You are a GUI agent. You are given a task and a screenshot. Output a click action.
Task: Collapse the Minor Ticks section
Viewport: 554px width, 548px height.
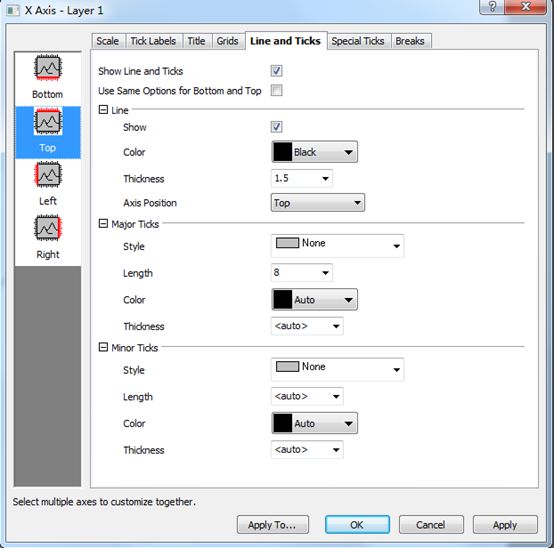pos(103,347)
